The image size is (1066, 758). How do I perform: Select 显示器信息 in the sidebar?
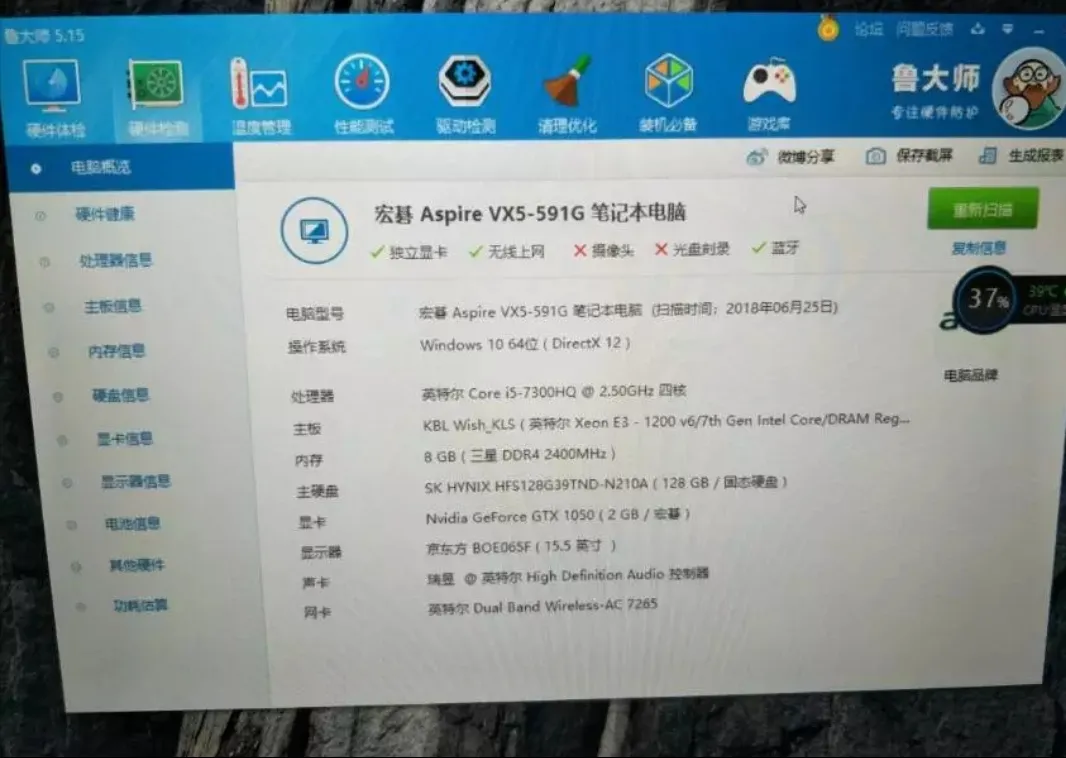click(135, 481)
